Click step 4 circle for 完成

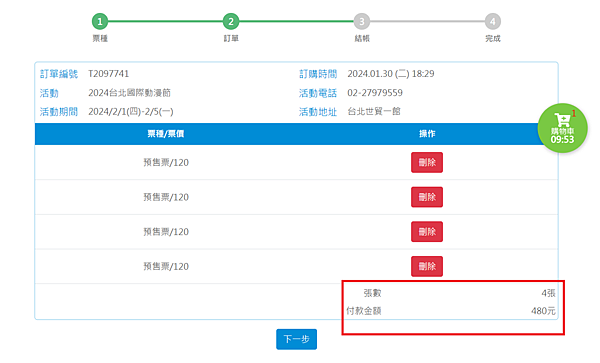point(492,21)
